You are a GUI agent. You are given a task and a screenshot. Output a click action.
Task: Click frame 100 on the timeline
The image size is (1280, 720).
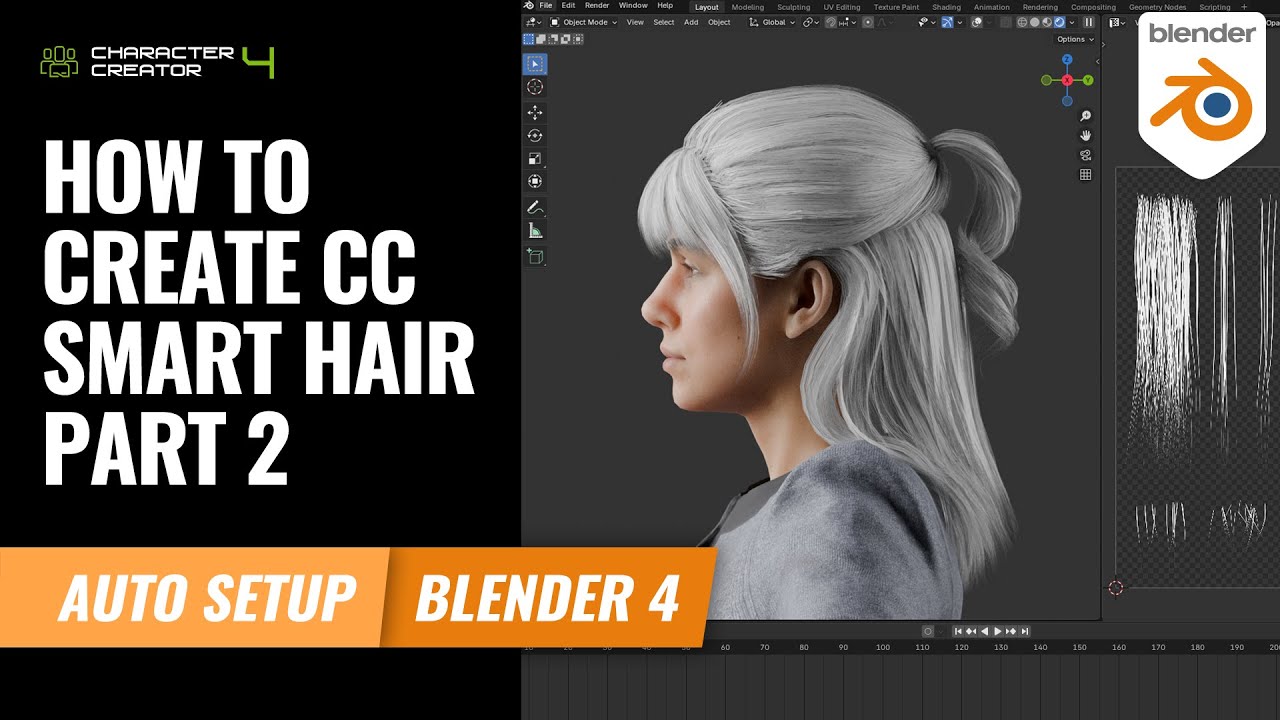tap(882, 647)
